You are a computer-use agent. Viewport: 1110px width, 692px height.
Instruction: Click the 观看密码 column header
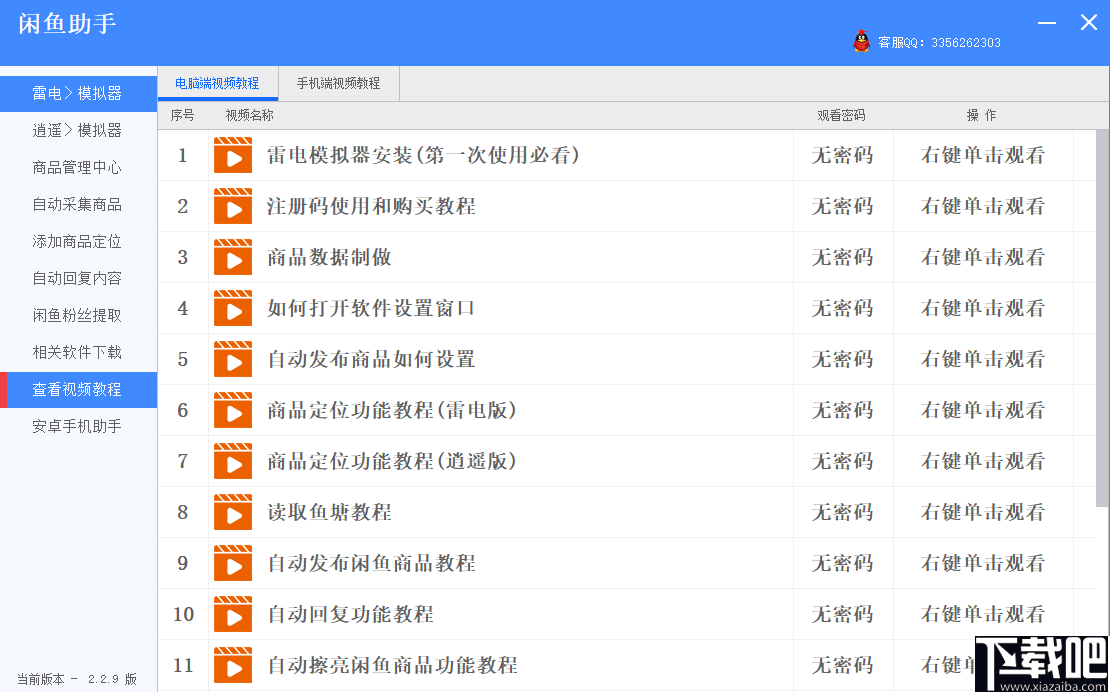pyautogui.click(x=842, y=115)
